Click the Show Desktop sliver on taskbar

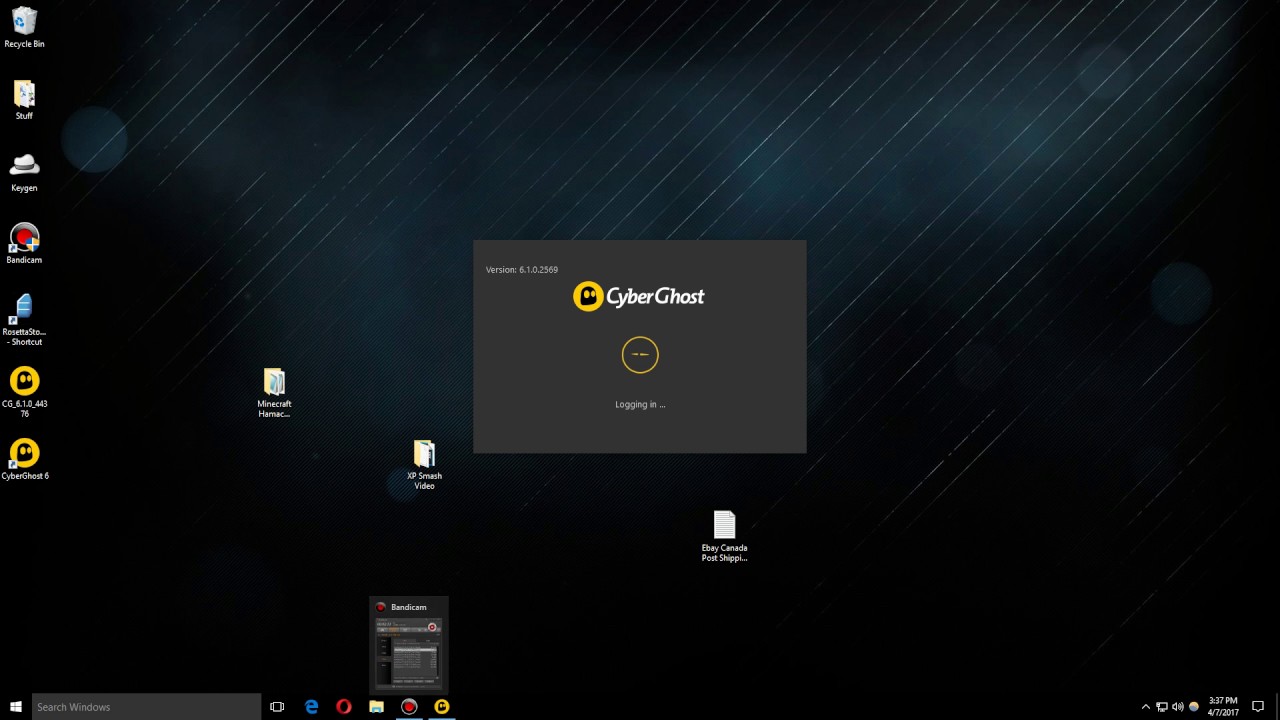click(1277, 707)
